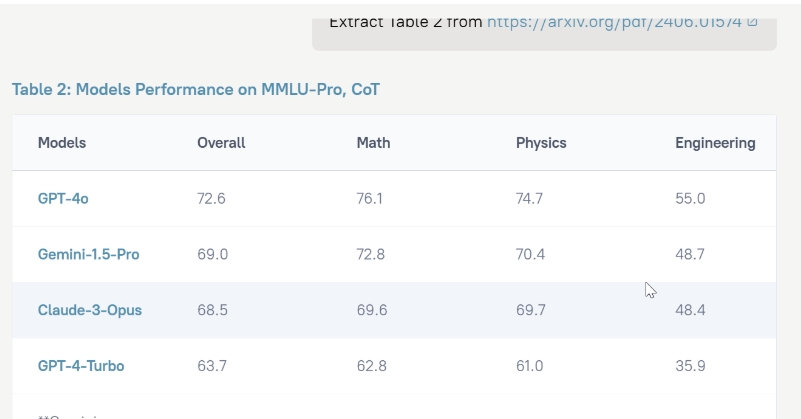Screen dimensions: 801x419
Task: Click the Engineering column header
Action: point(715,143)
